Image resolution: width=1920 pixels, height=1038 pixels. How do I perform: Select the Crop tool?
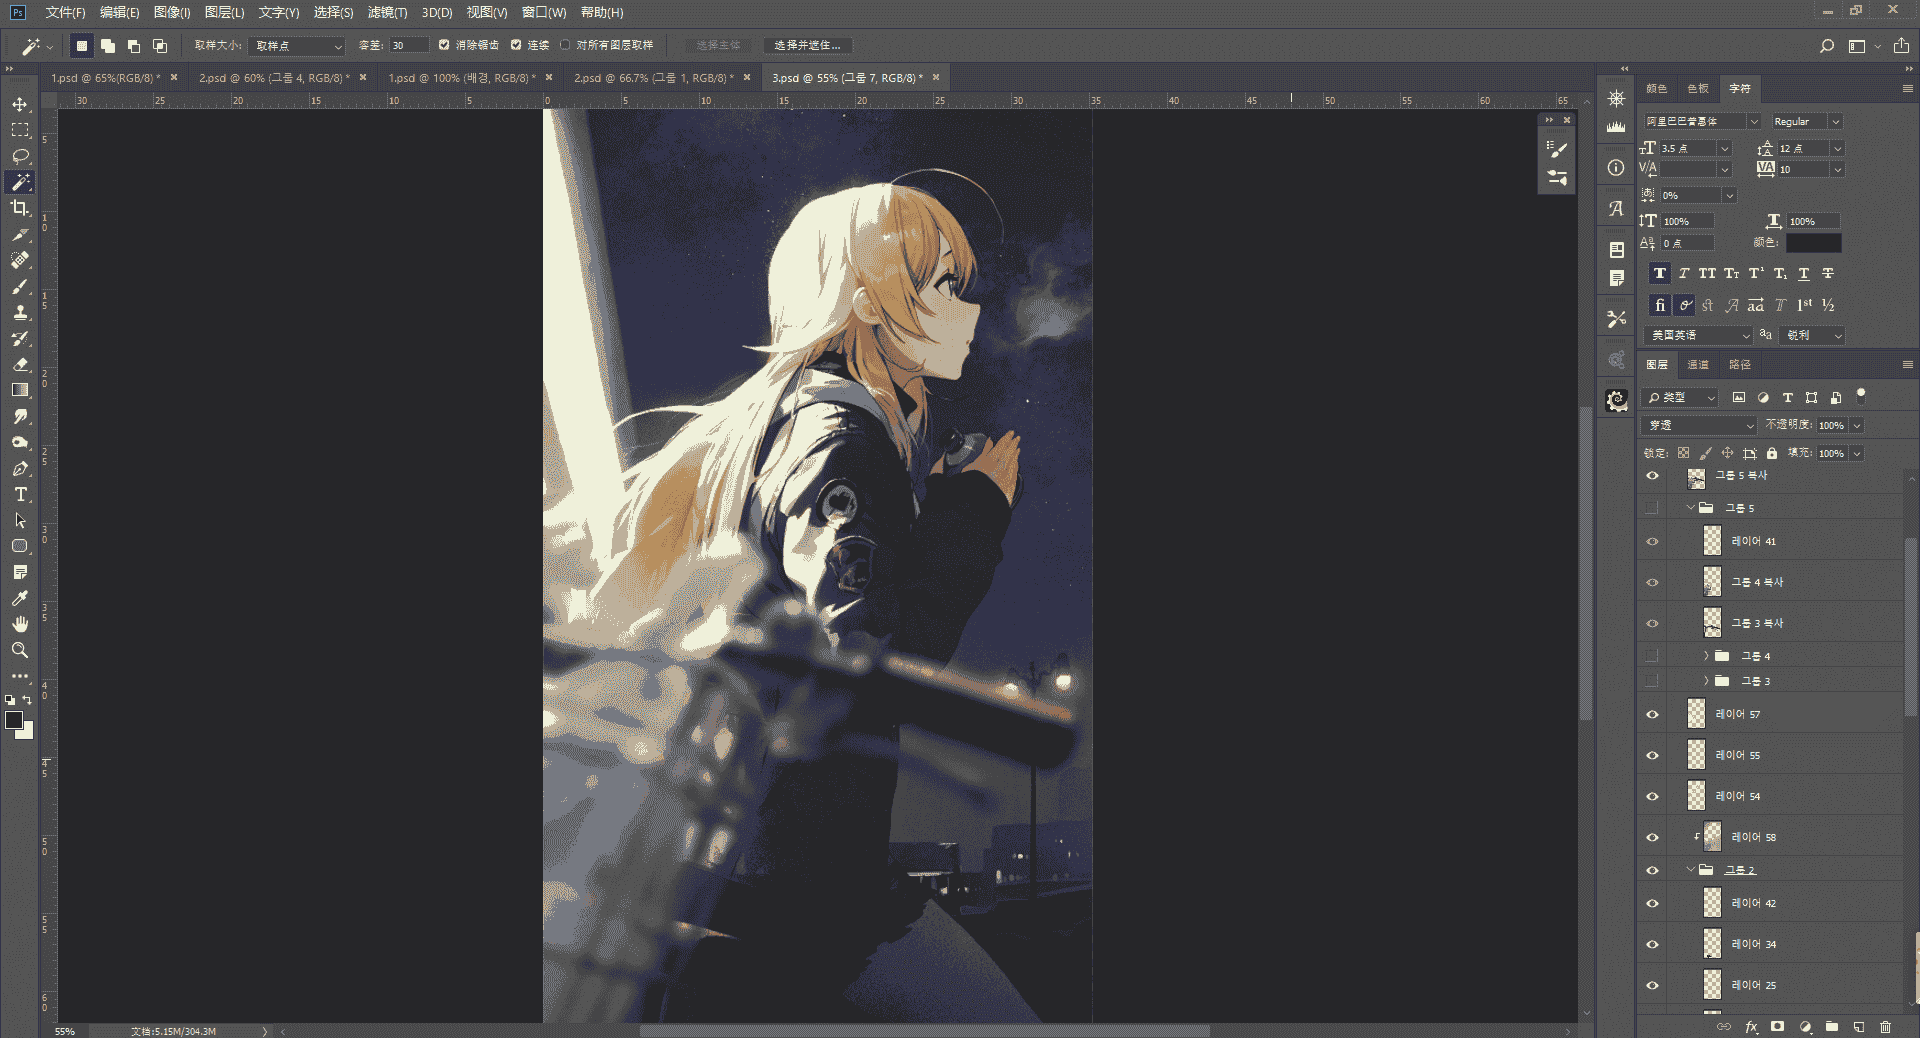coord(20,208)
